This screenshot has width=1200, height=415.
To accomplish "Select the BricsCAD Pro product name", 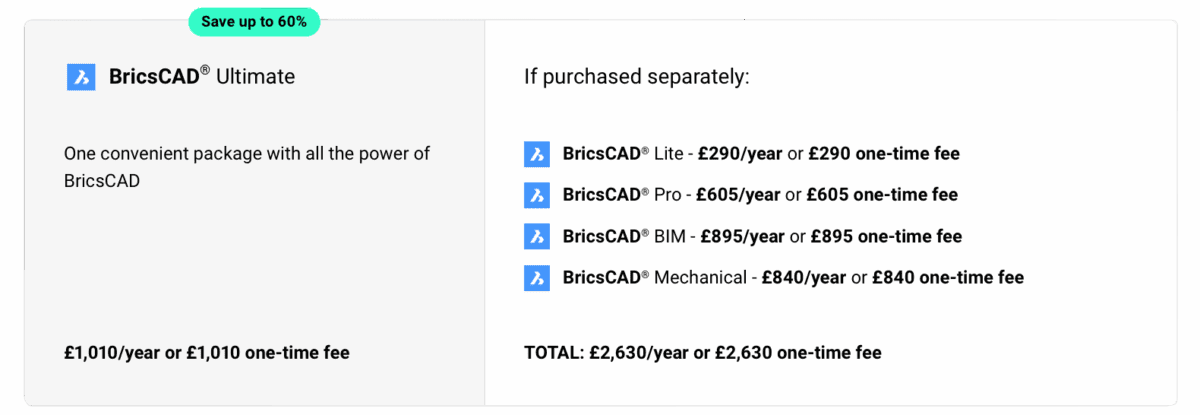I will [x=622, y=195].
